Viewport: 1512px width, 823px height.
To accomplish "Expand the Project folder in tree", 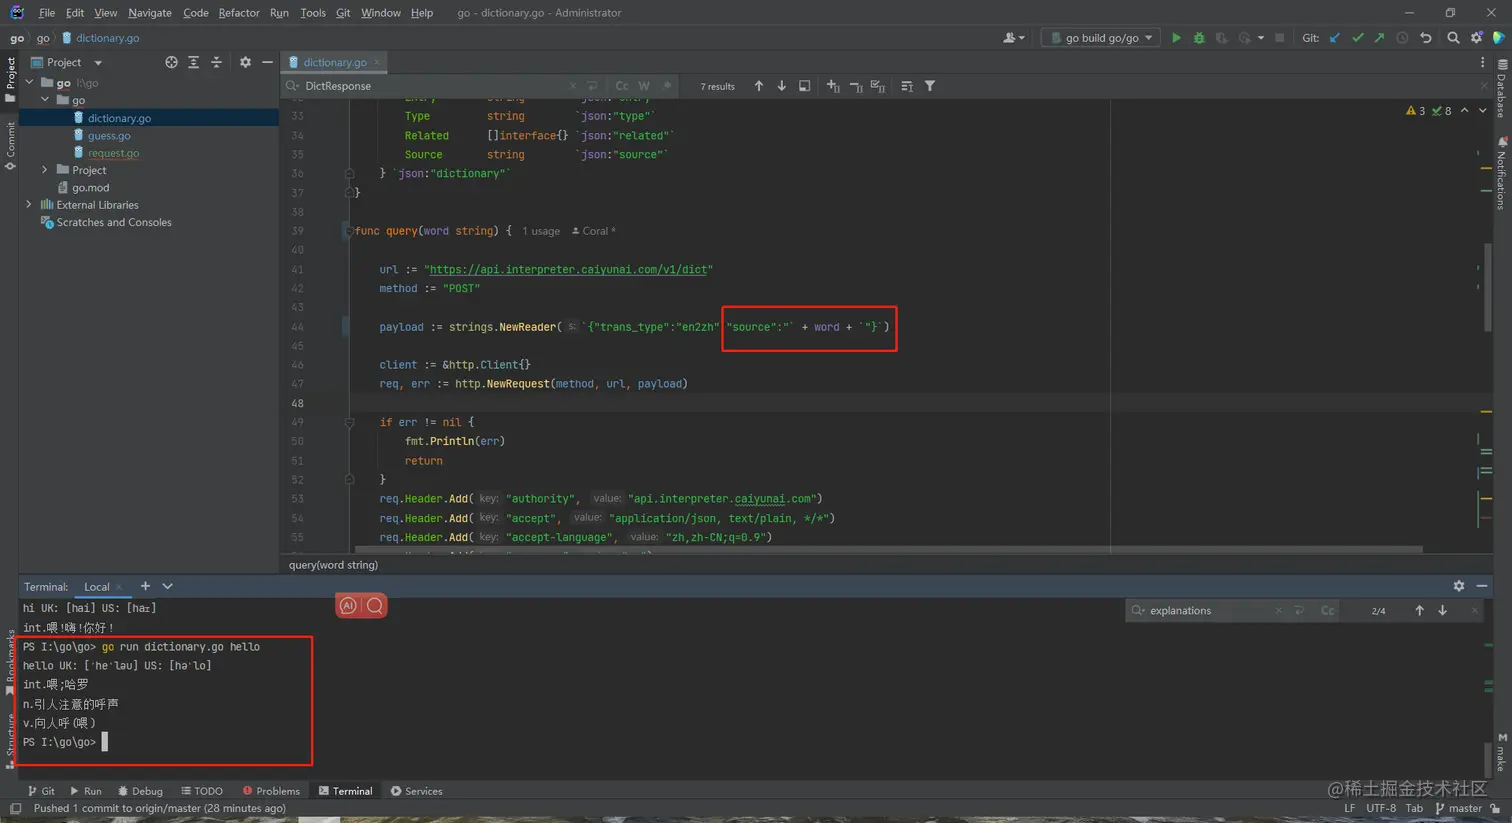I will click(45, 170).
